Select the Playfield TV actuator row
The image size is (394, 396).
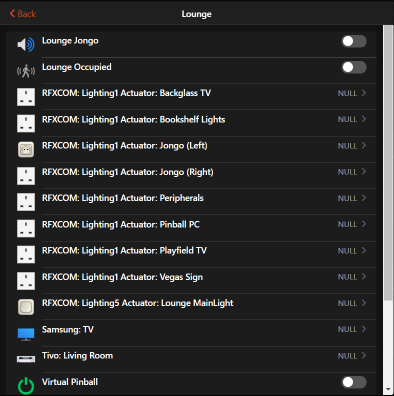[191, 254]
